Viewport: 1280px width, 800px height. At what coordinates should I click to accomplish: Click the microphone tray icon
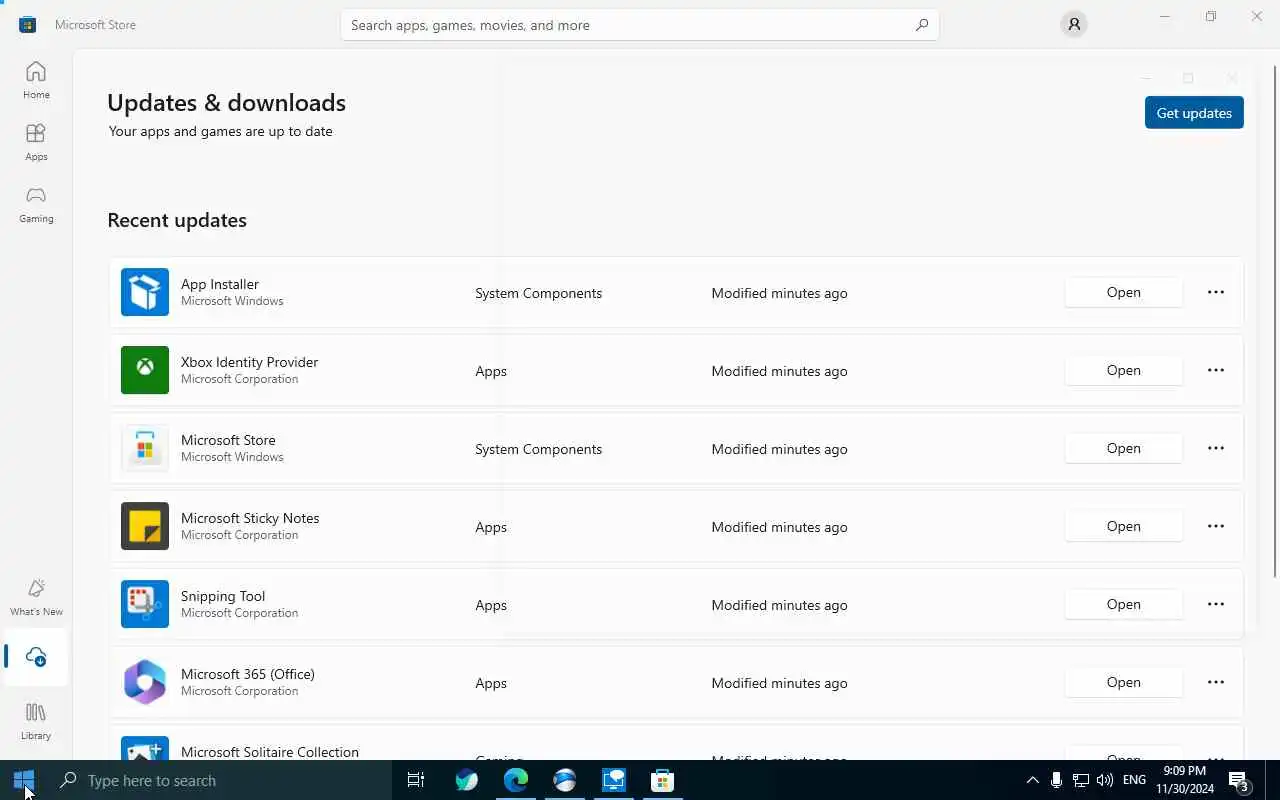[x=1056, y=780]
